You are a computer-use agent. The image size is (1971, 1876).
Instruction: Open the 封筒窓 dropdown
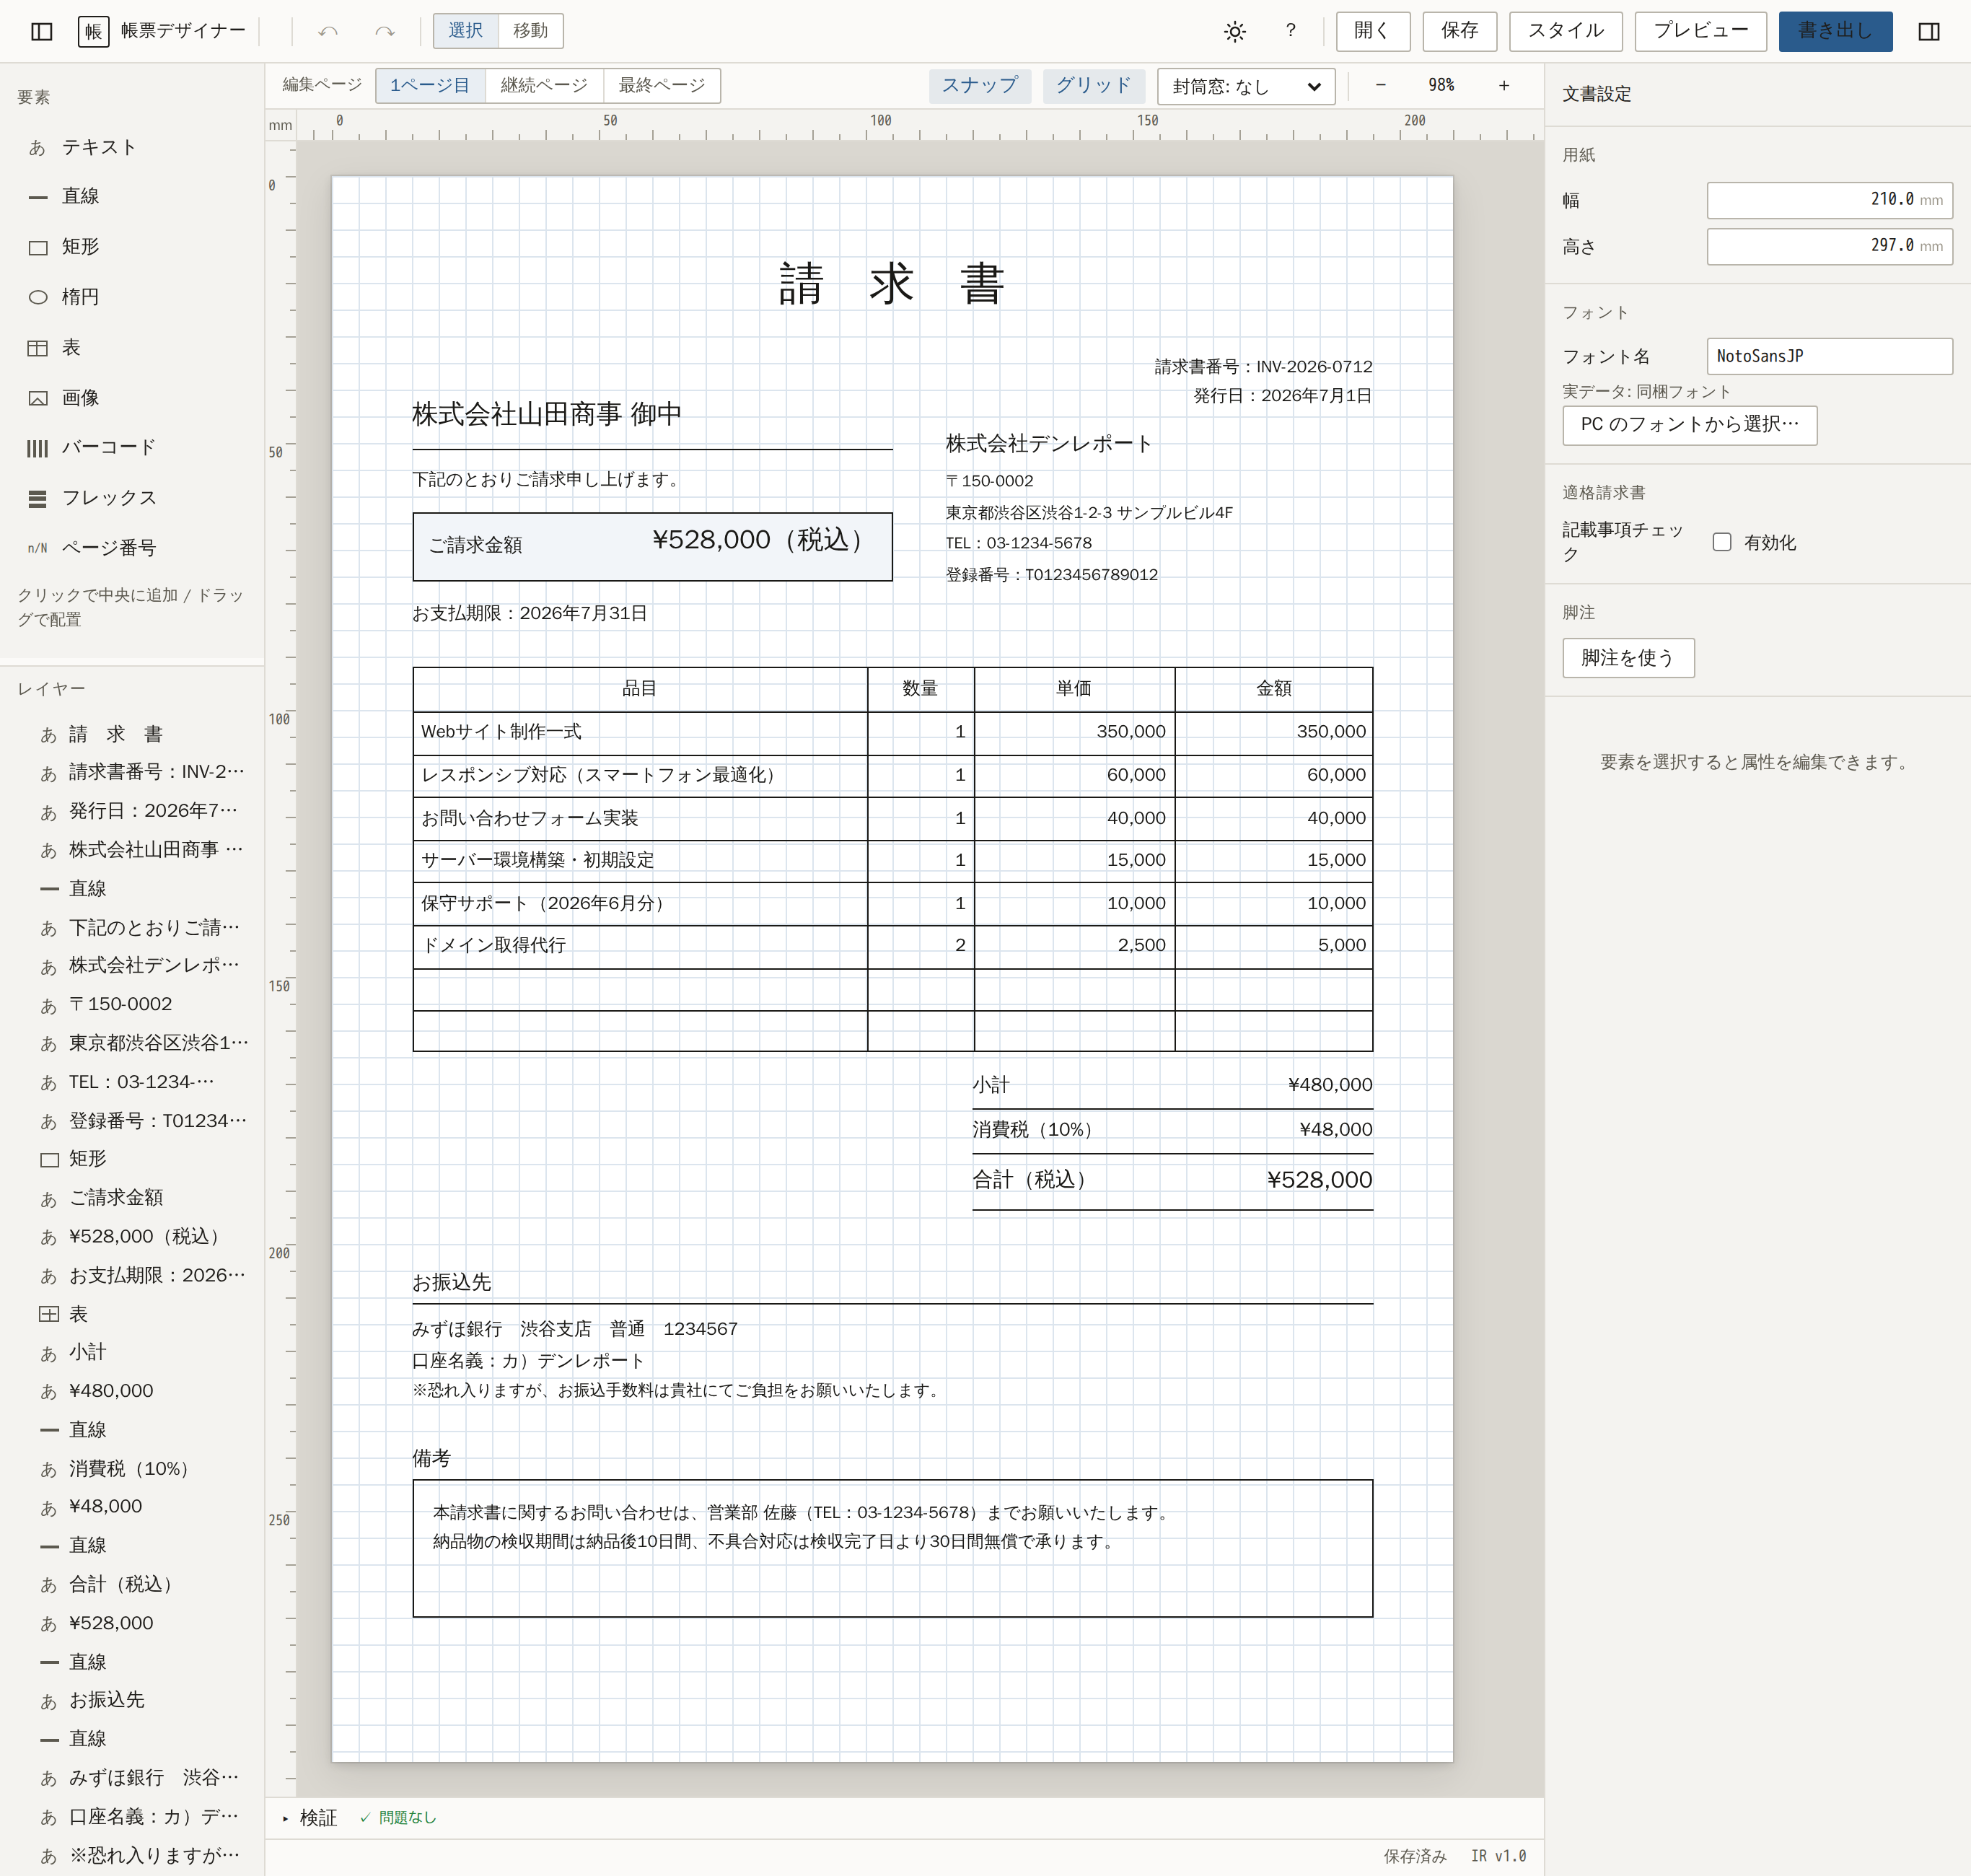(x=1246, y=87)
